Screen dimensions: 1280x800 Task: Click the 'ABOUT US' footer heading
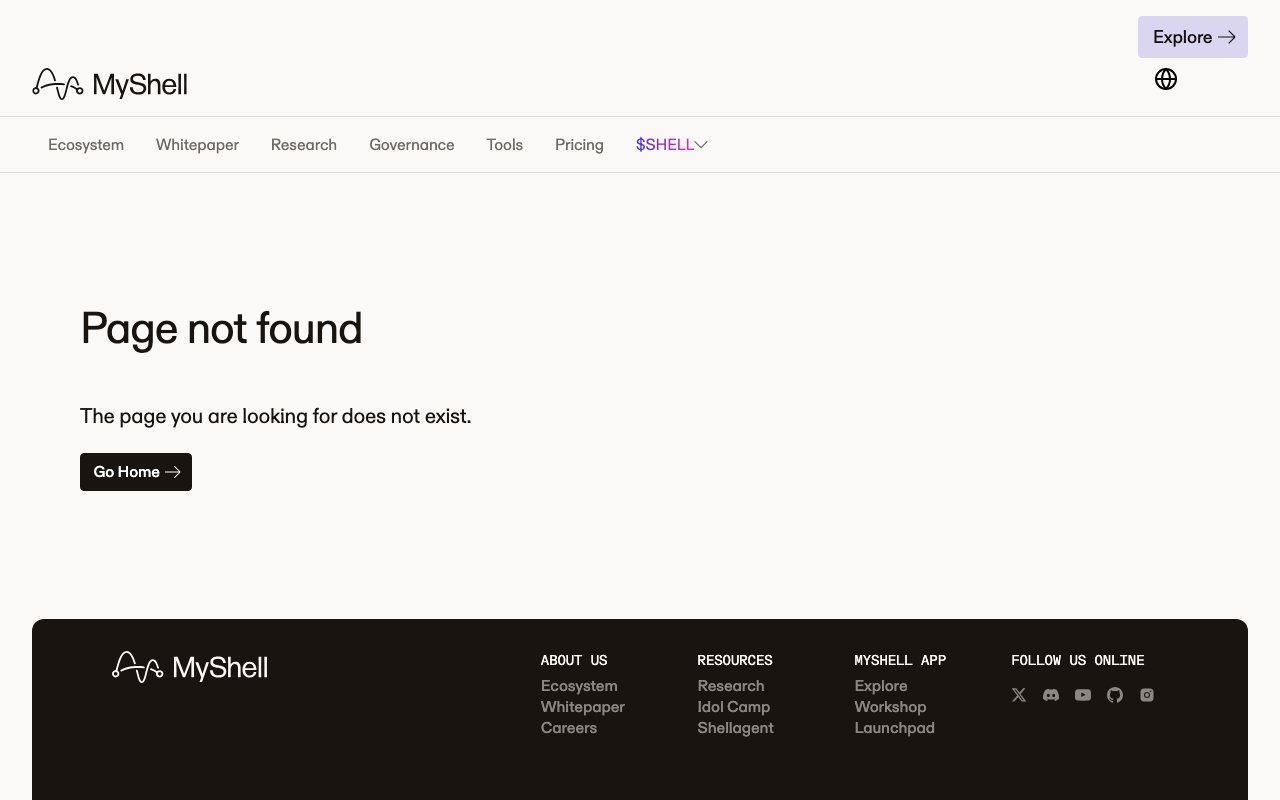coord(574,660)
